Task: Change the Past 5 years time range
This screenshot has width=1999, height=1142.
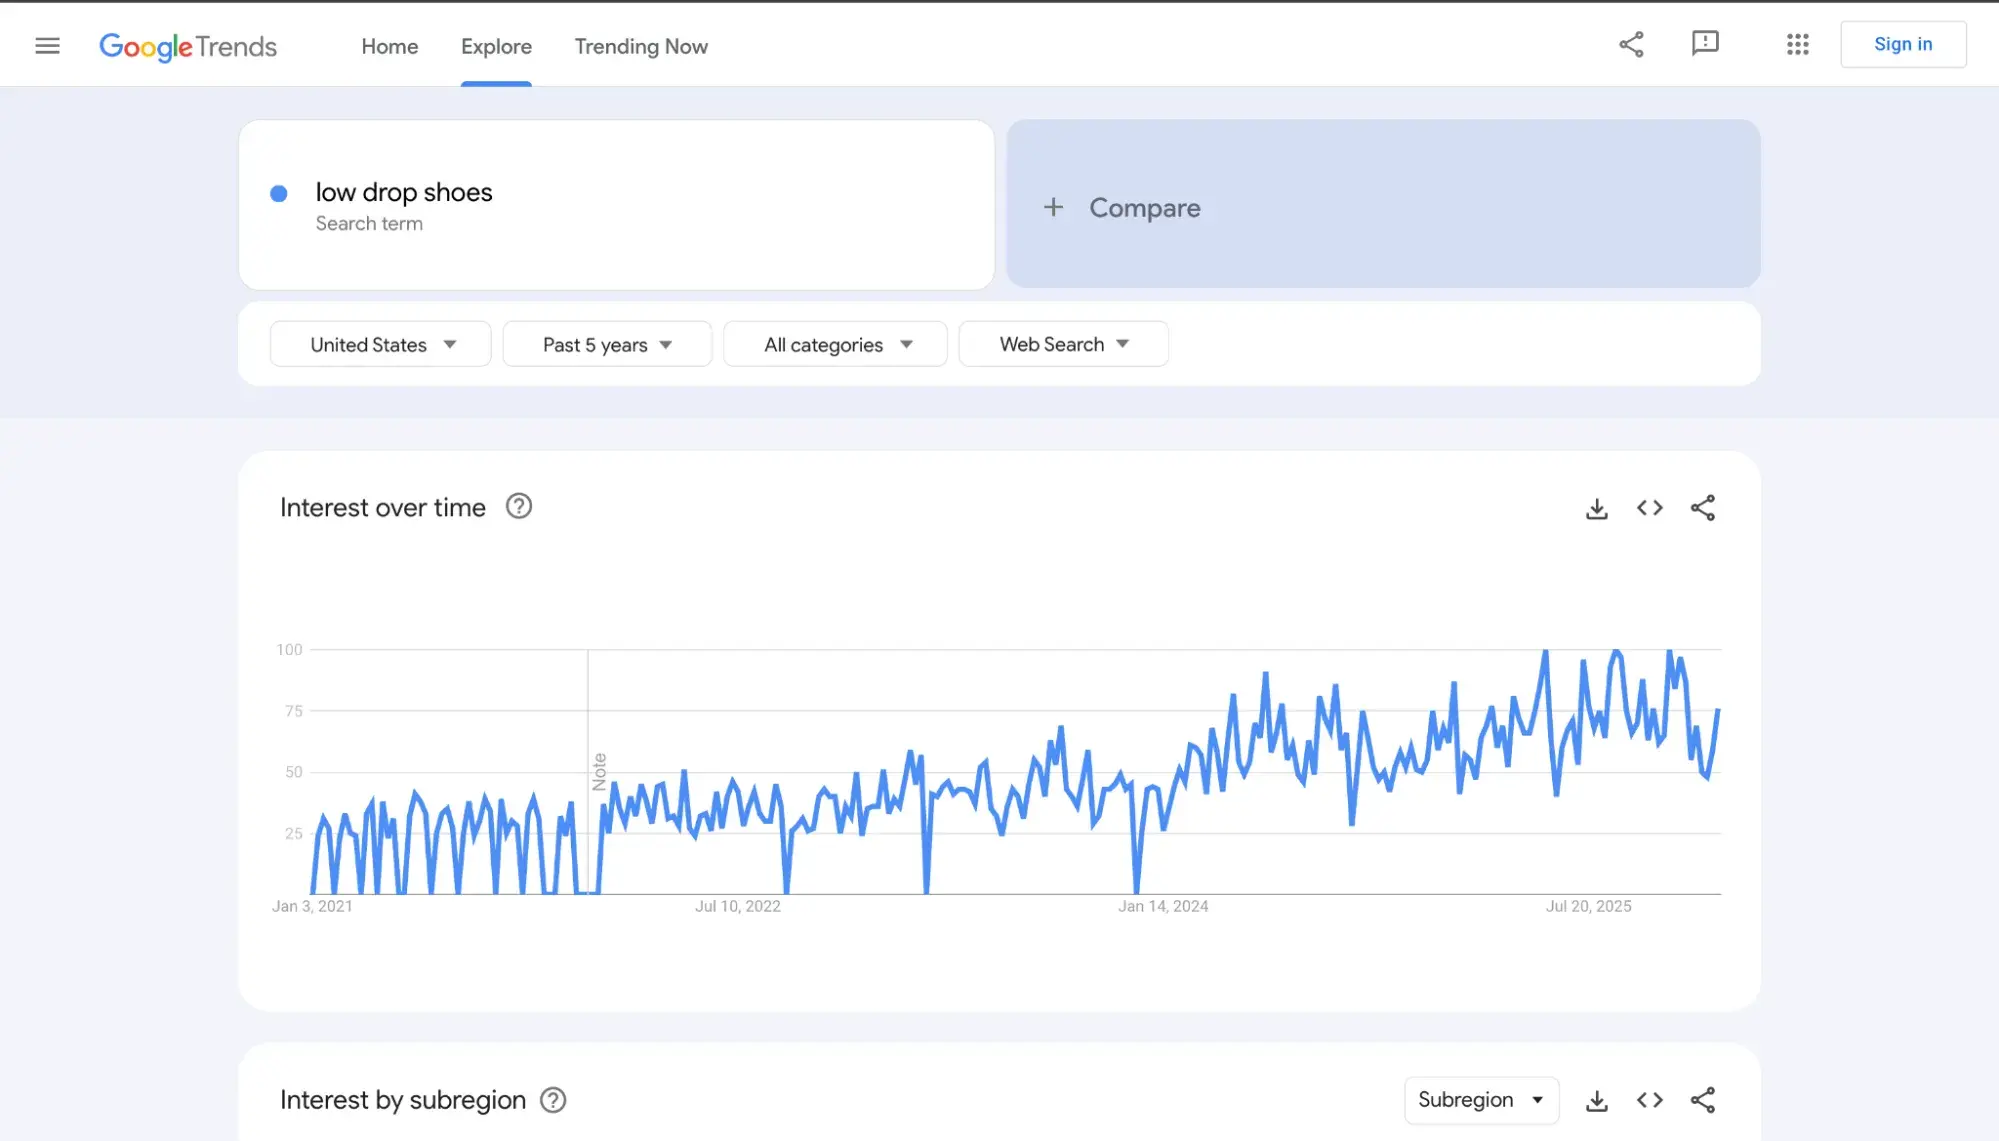Action: coord(607,343)
